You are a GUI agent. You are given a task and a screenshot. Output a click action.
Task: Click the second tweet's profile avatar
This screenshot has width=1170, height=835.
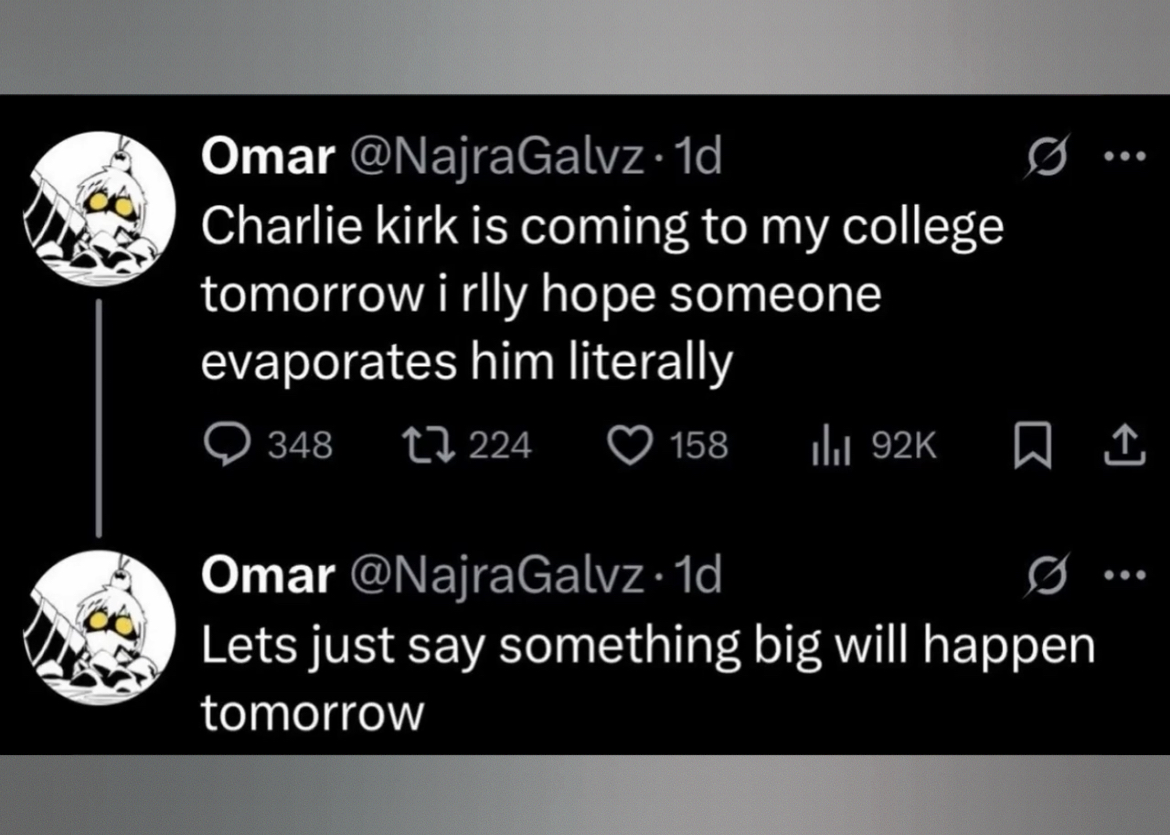98,628
